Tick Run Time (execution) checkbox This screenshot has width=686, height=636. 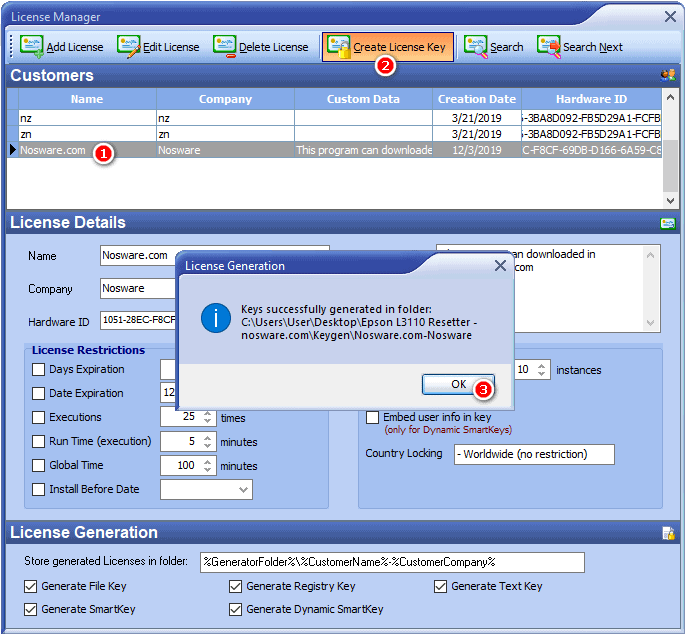pyautogui.click(x=38, y=441)
